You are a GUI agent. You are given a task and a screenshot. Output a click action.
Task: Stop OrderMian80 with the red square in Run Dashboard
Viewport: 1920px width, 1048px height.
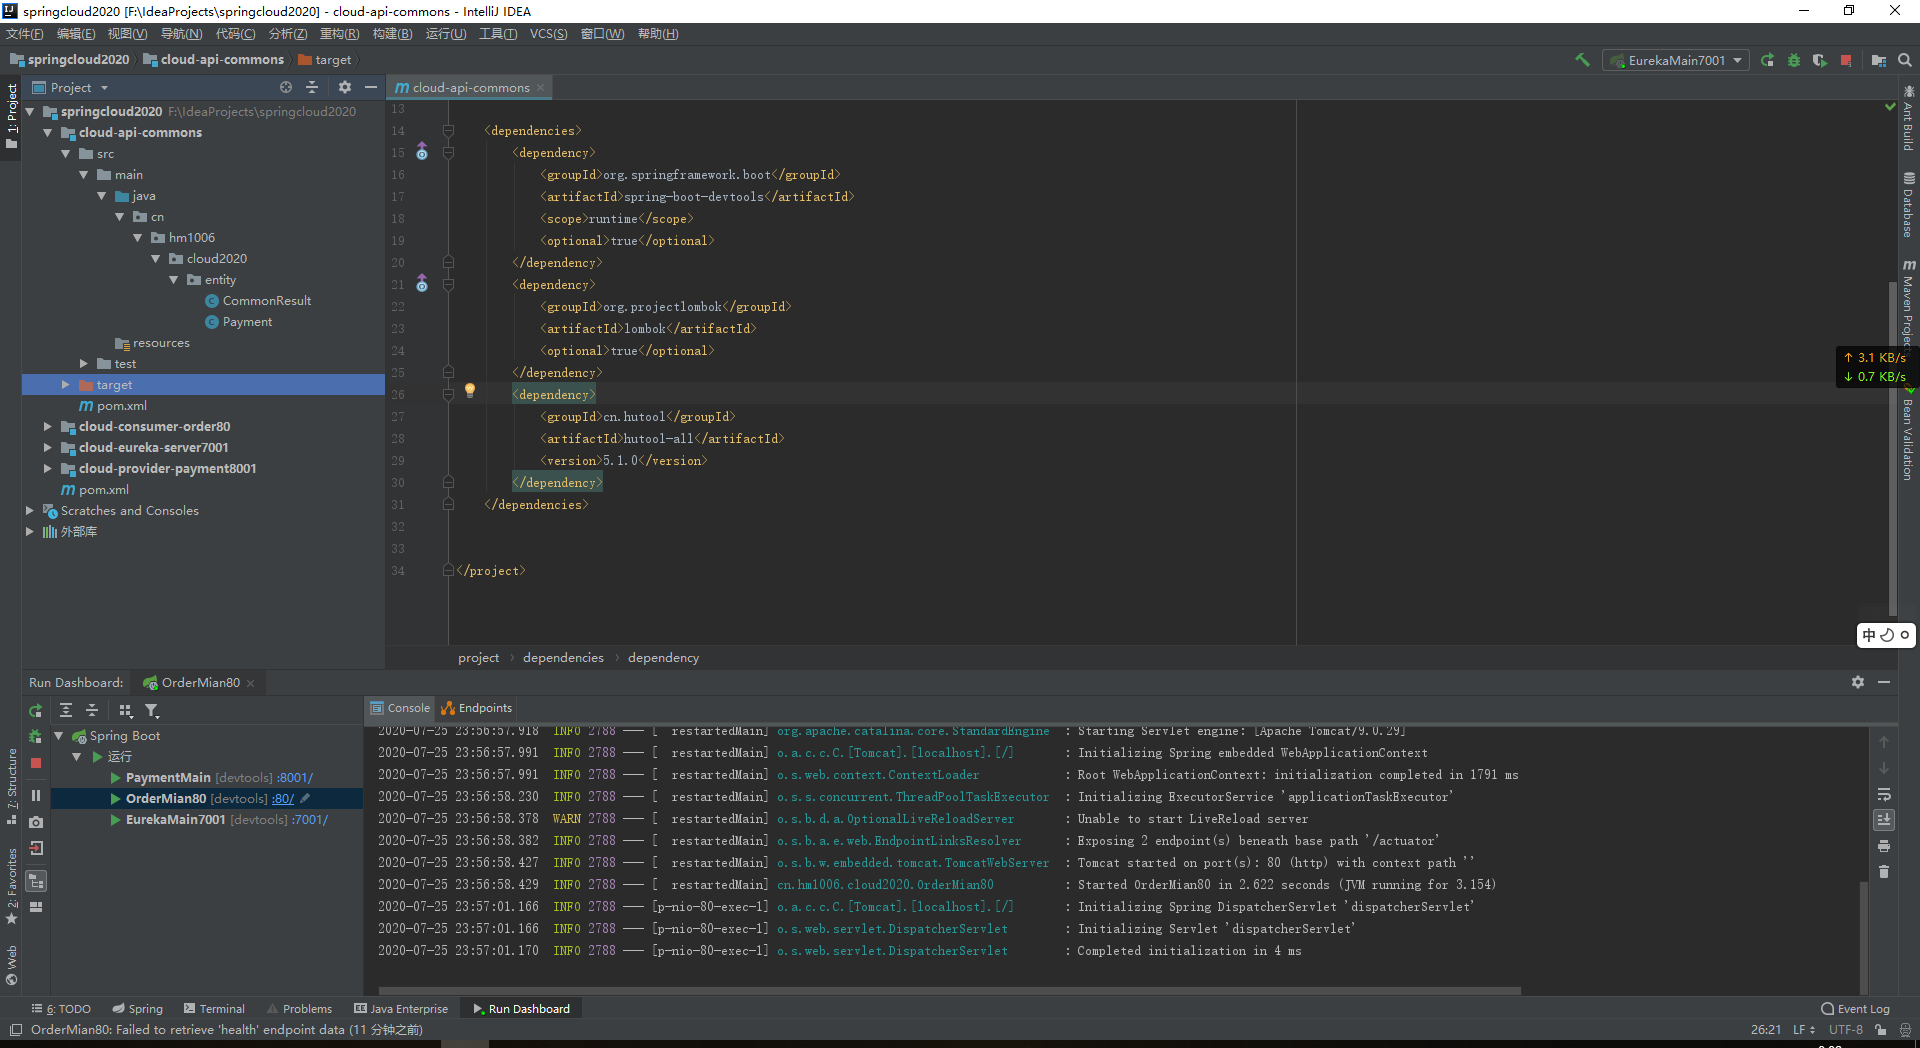click(36, 763)
